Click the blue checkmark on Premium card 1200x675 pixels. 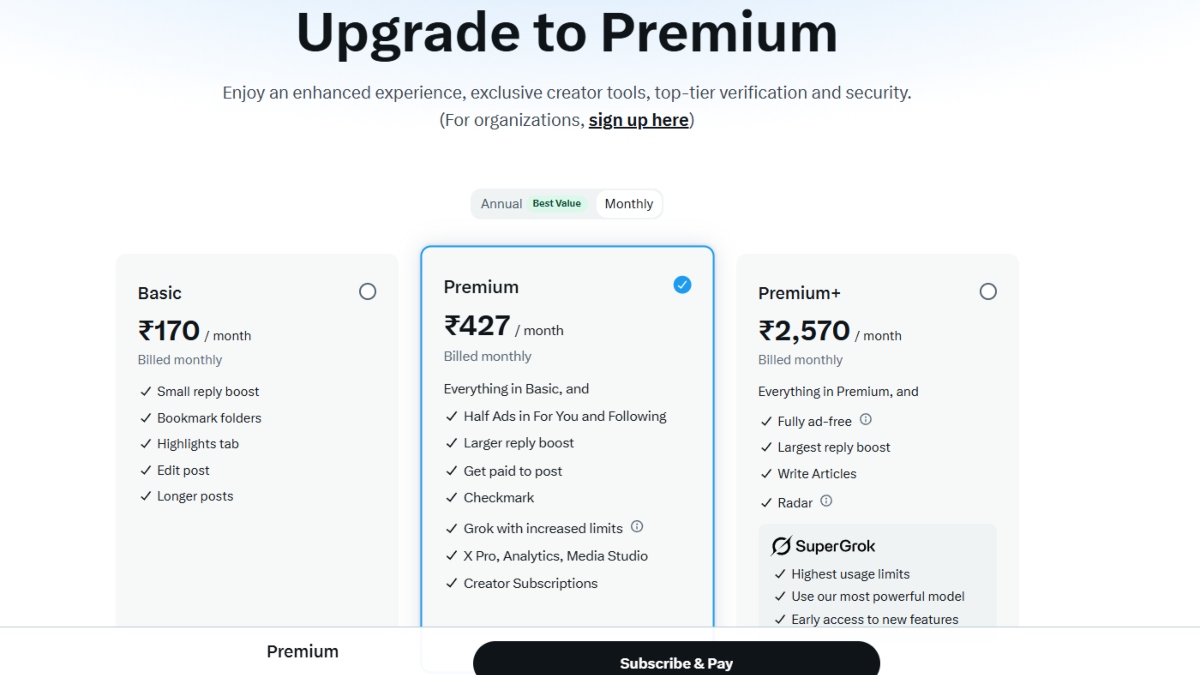[682, 284]
